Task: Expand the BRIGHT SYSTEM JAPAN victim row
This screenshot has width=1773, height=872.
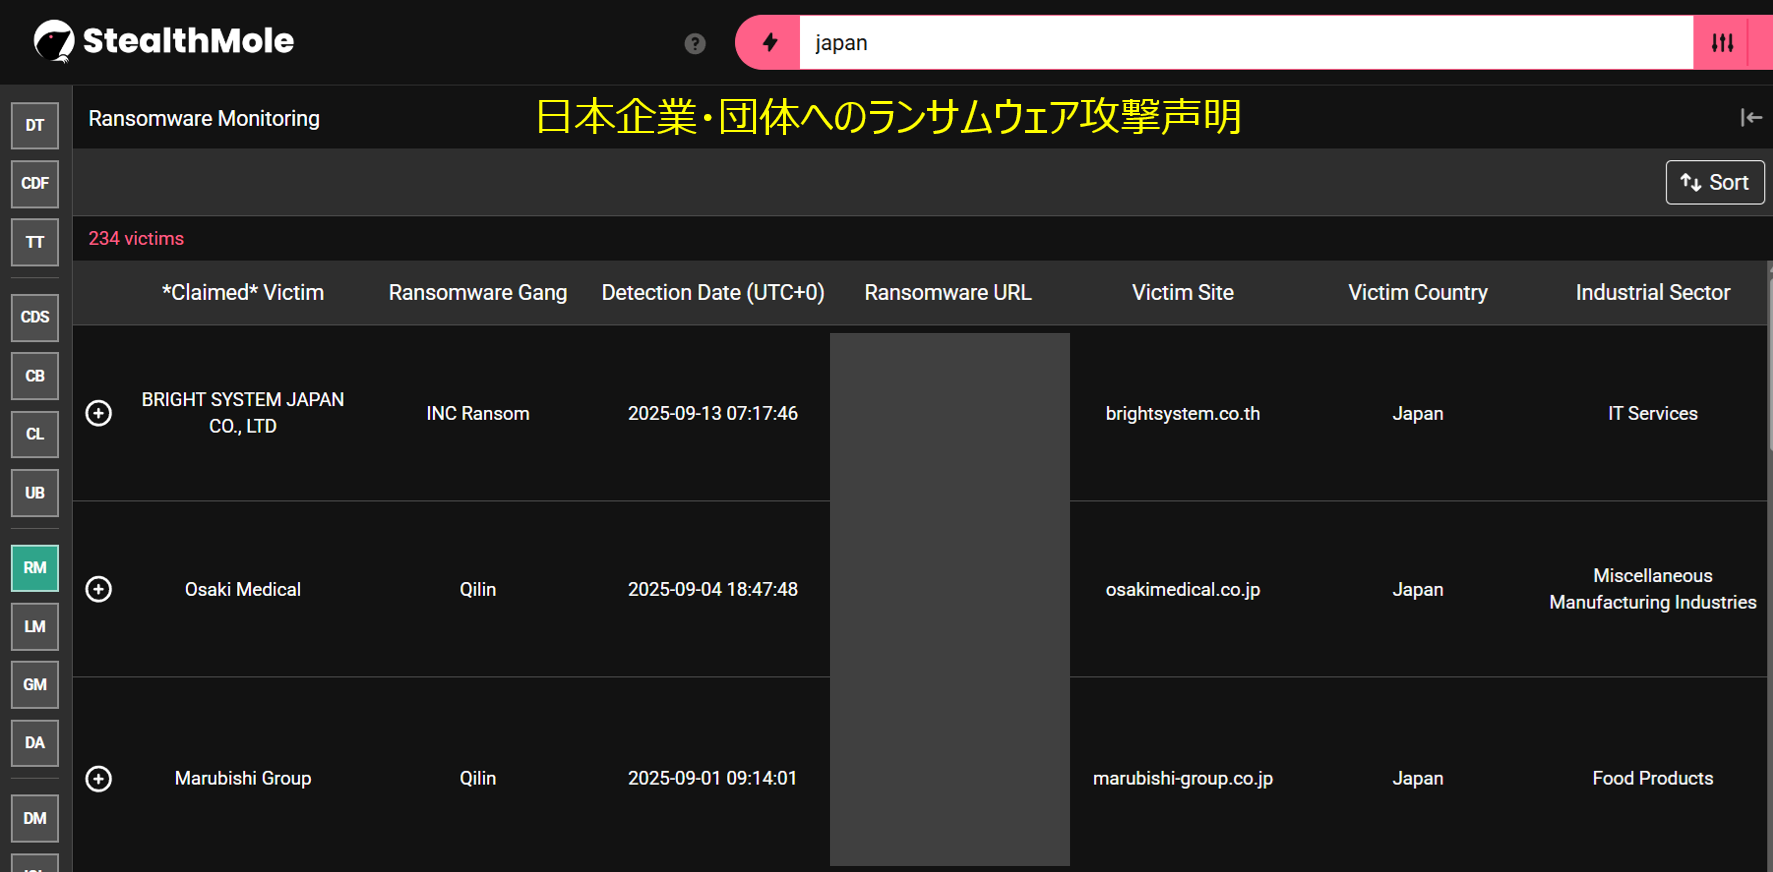Action: click(x=99, y=413)
